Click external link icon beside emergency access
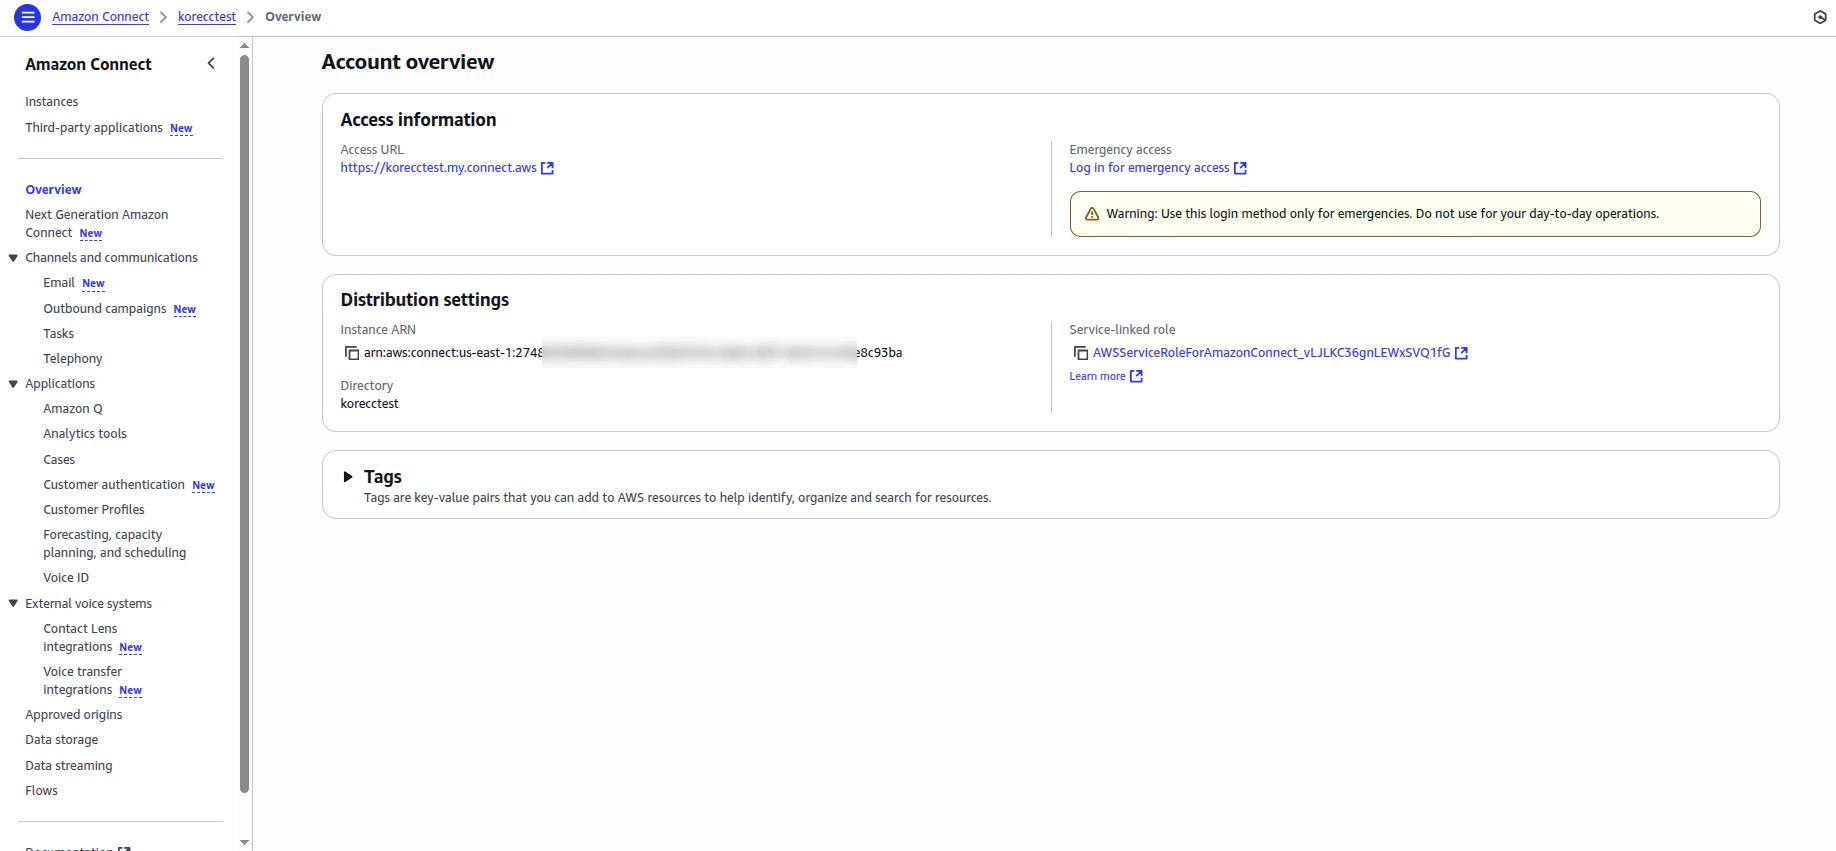 tap(1240, 168)
